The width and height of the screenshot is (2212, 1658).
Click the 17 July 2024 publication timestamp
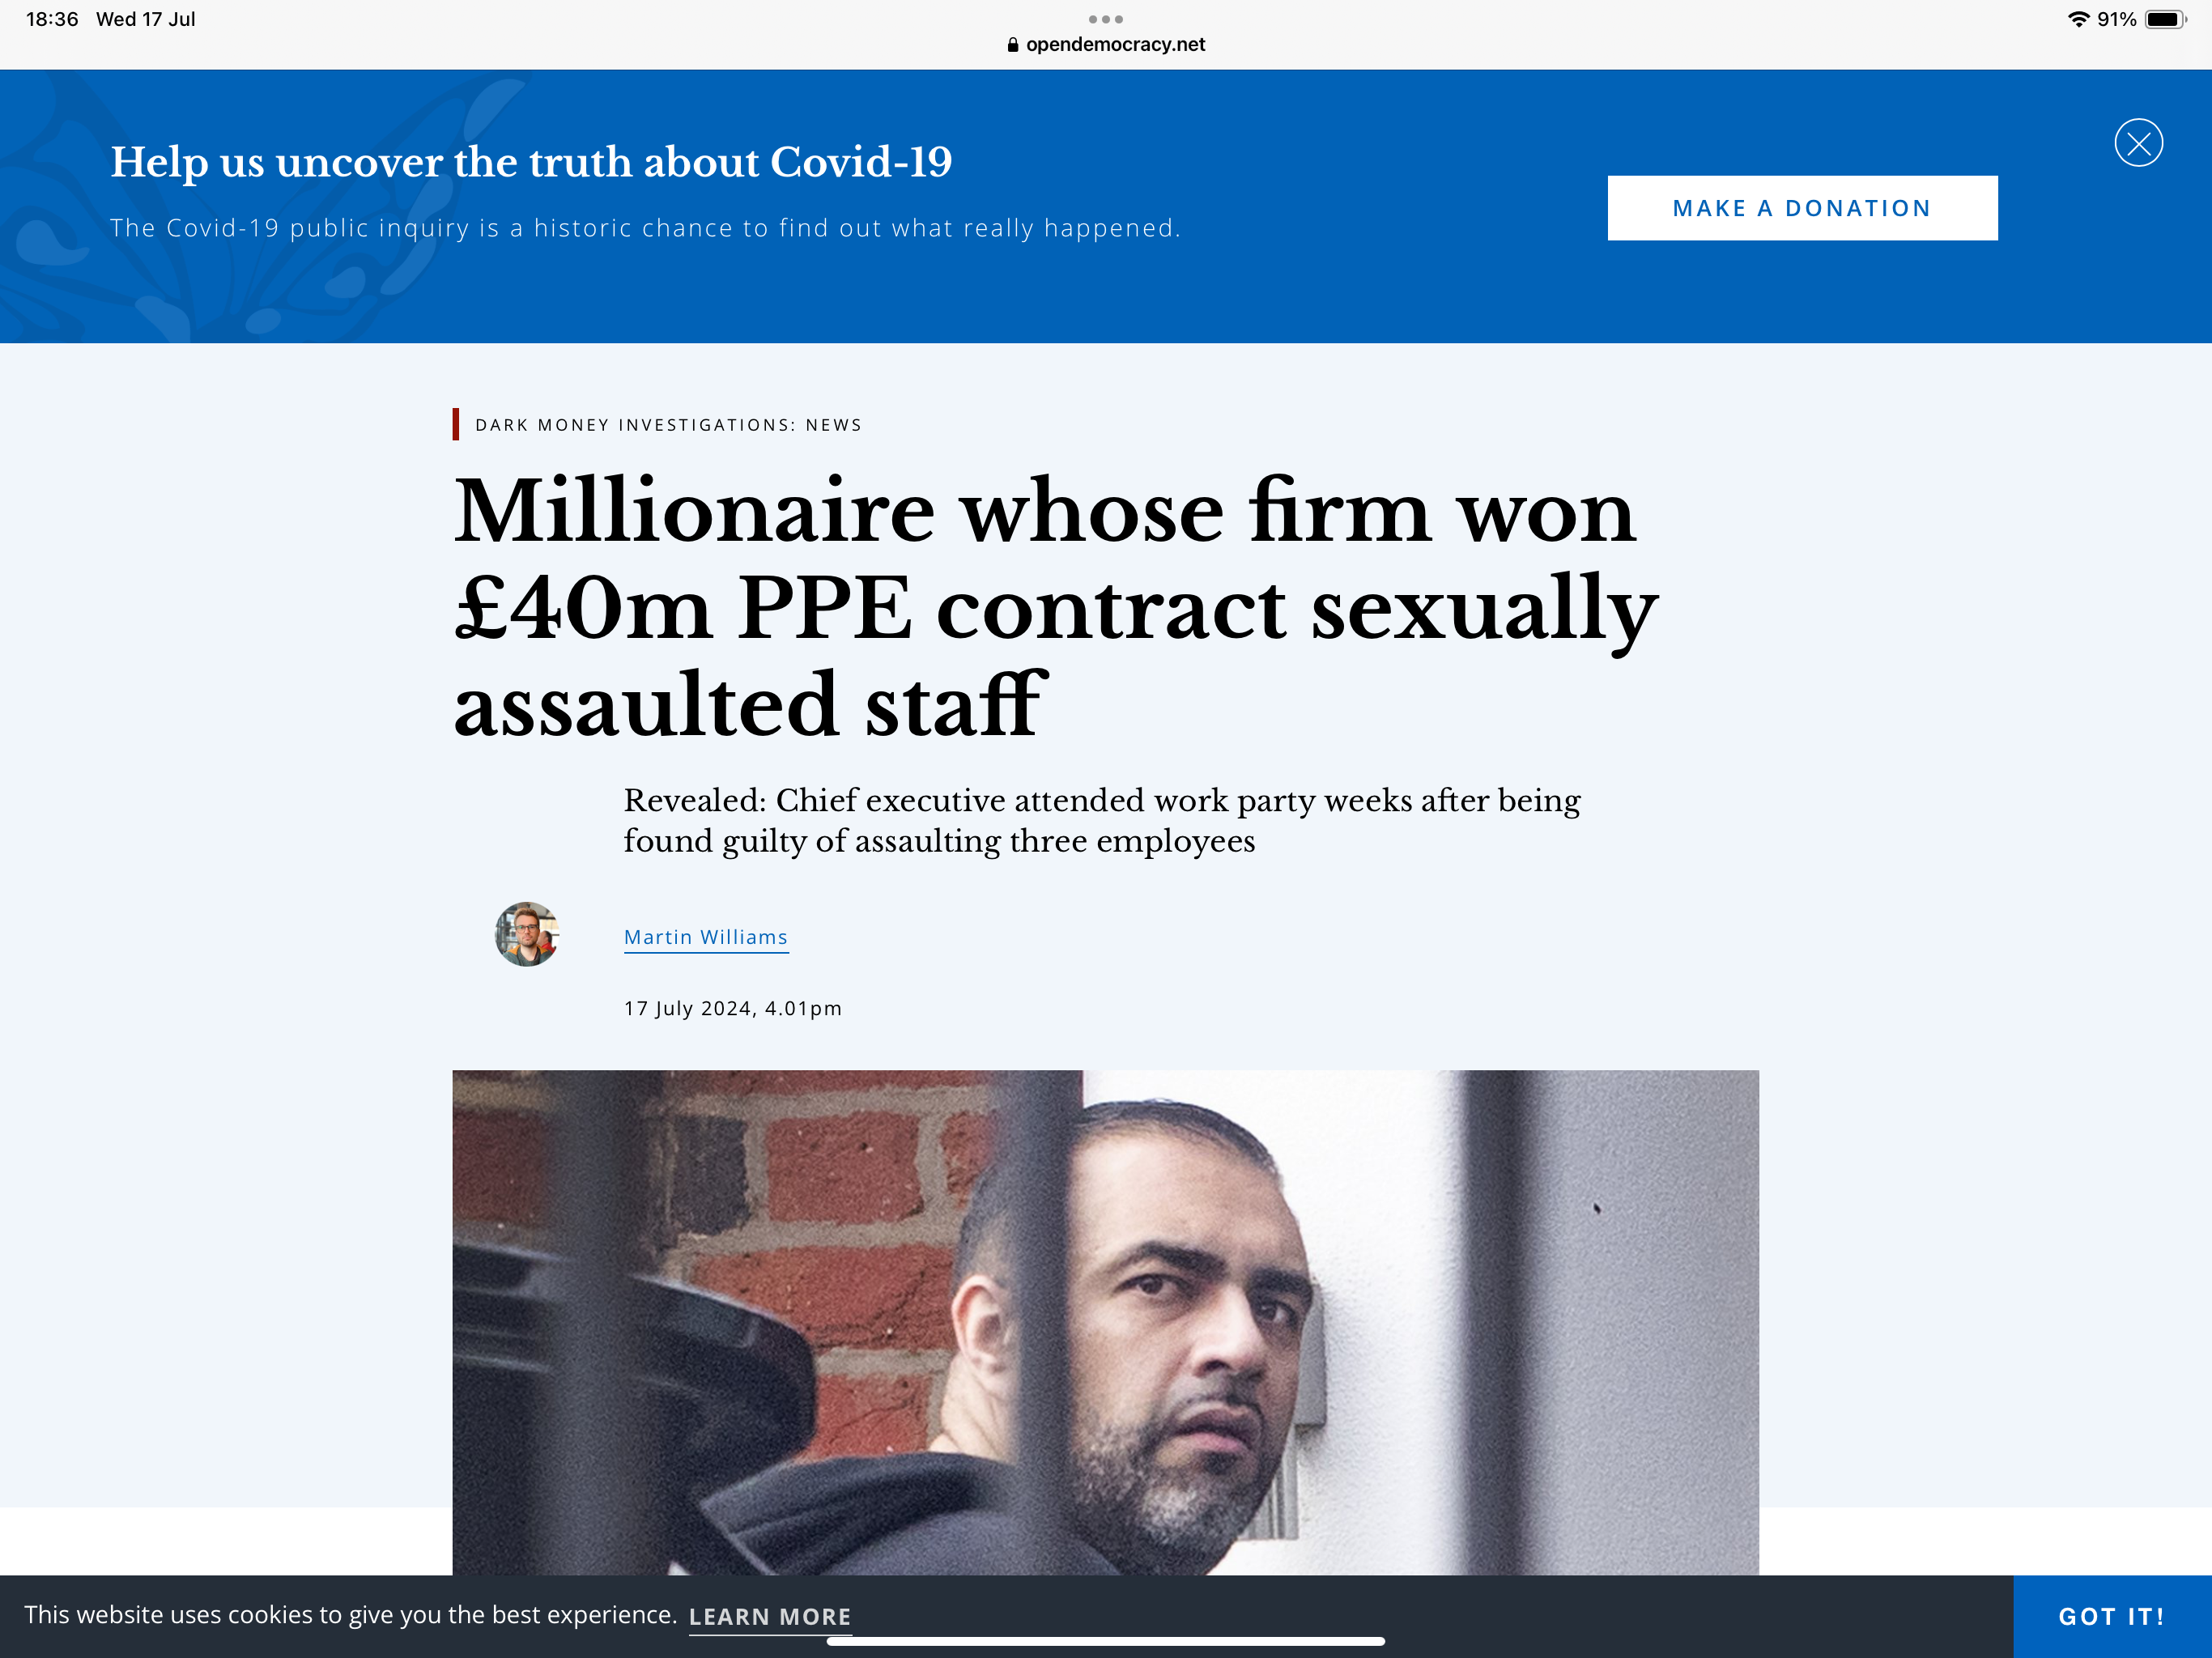tap(733, 1008)
